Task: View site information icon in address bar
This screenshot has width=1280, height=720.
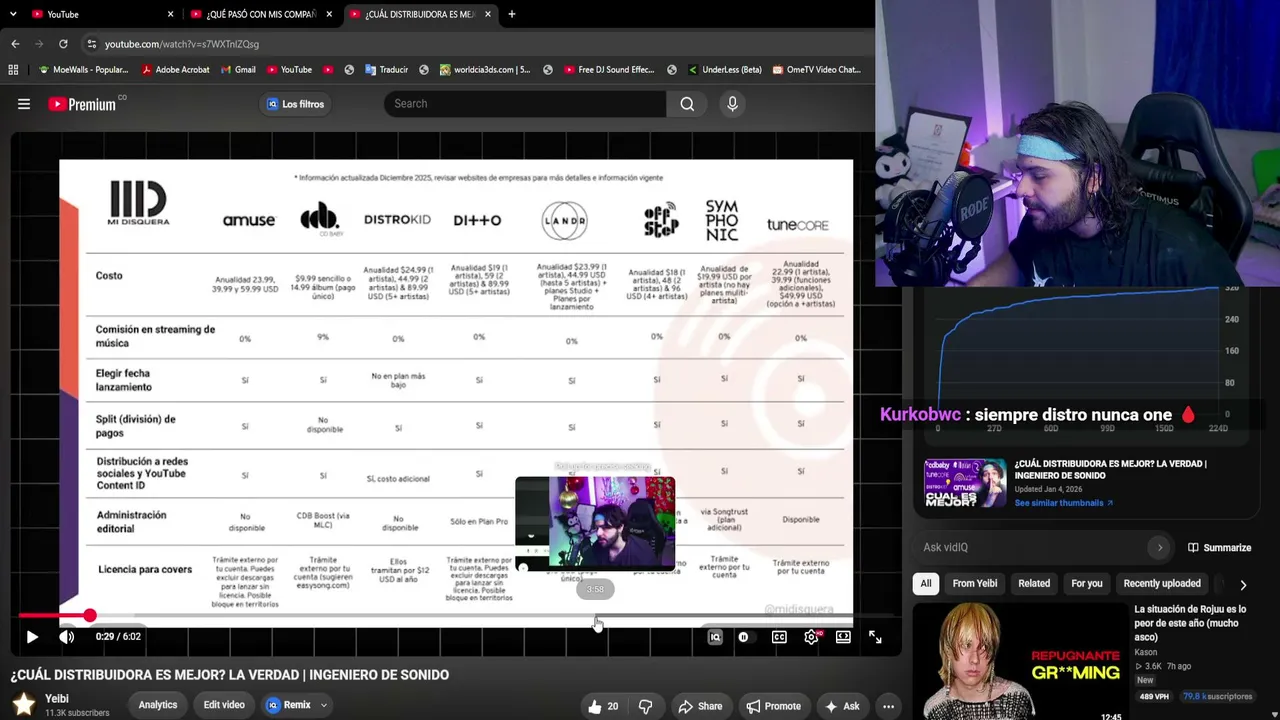Action: (x=91, y=44)
